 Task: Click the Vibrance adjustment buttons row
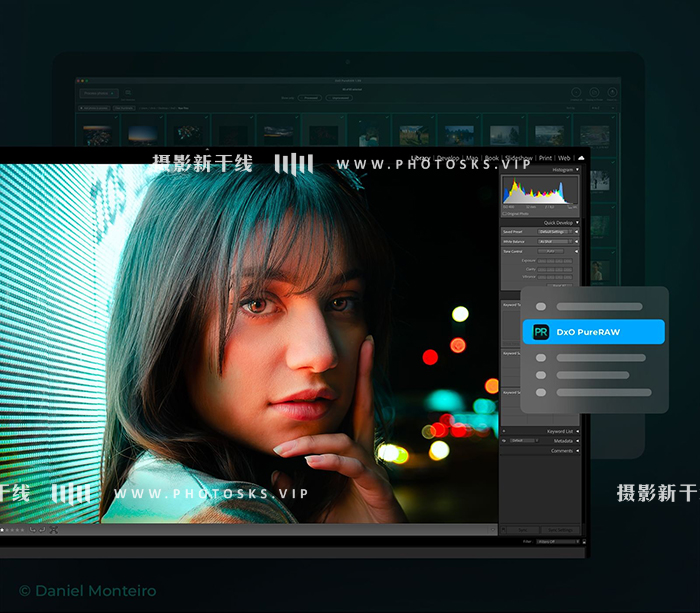[555, 277]
